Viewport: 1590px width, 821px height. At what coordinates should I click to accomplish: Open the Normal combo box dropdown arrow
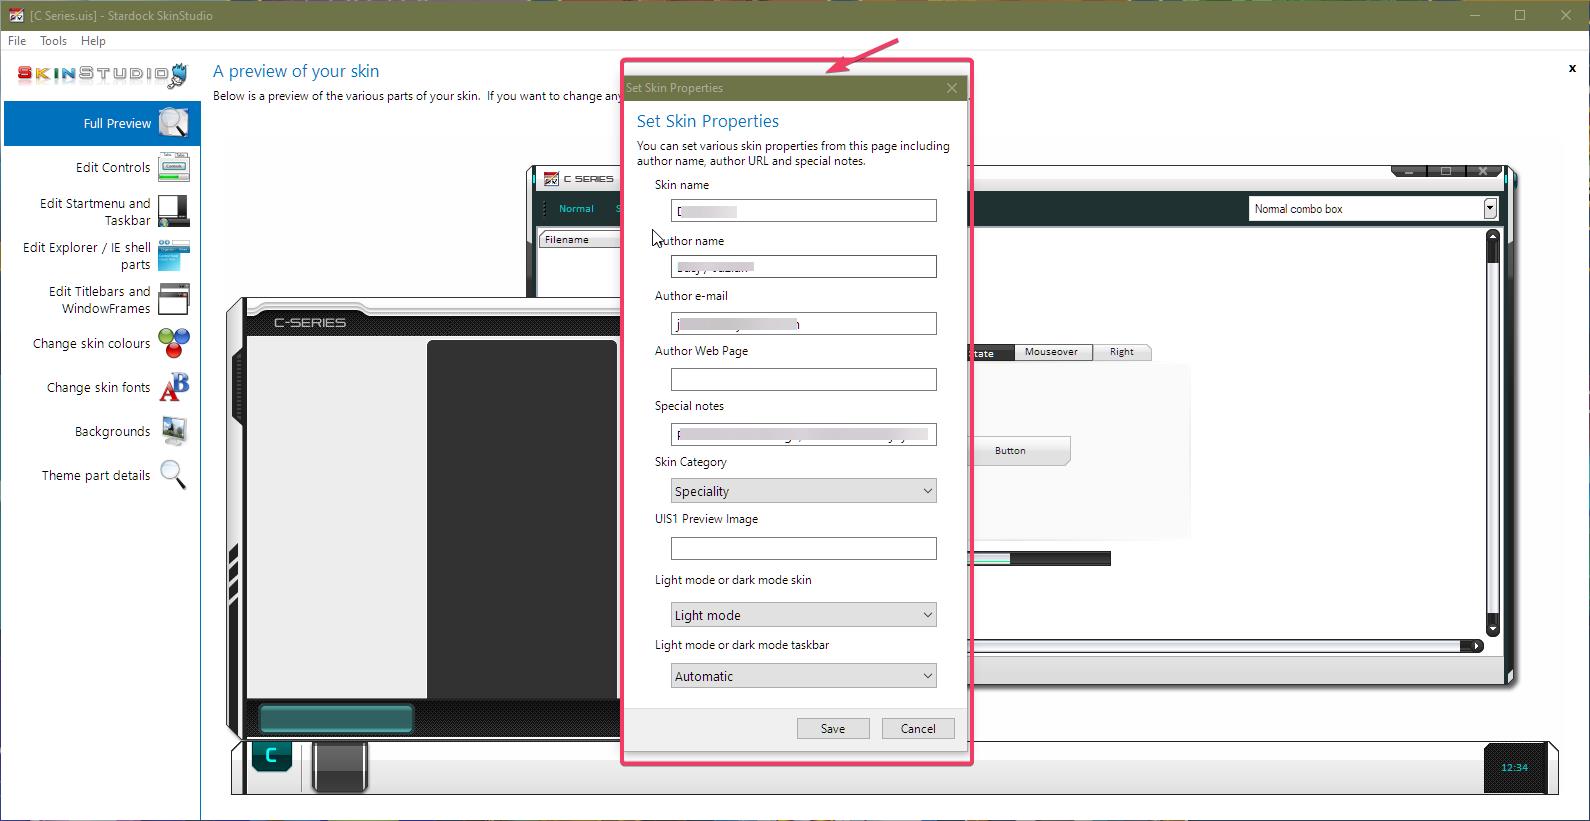[1489, 209]
